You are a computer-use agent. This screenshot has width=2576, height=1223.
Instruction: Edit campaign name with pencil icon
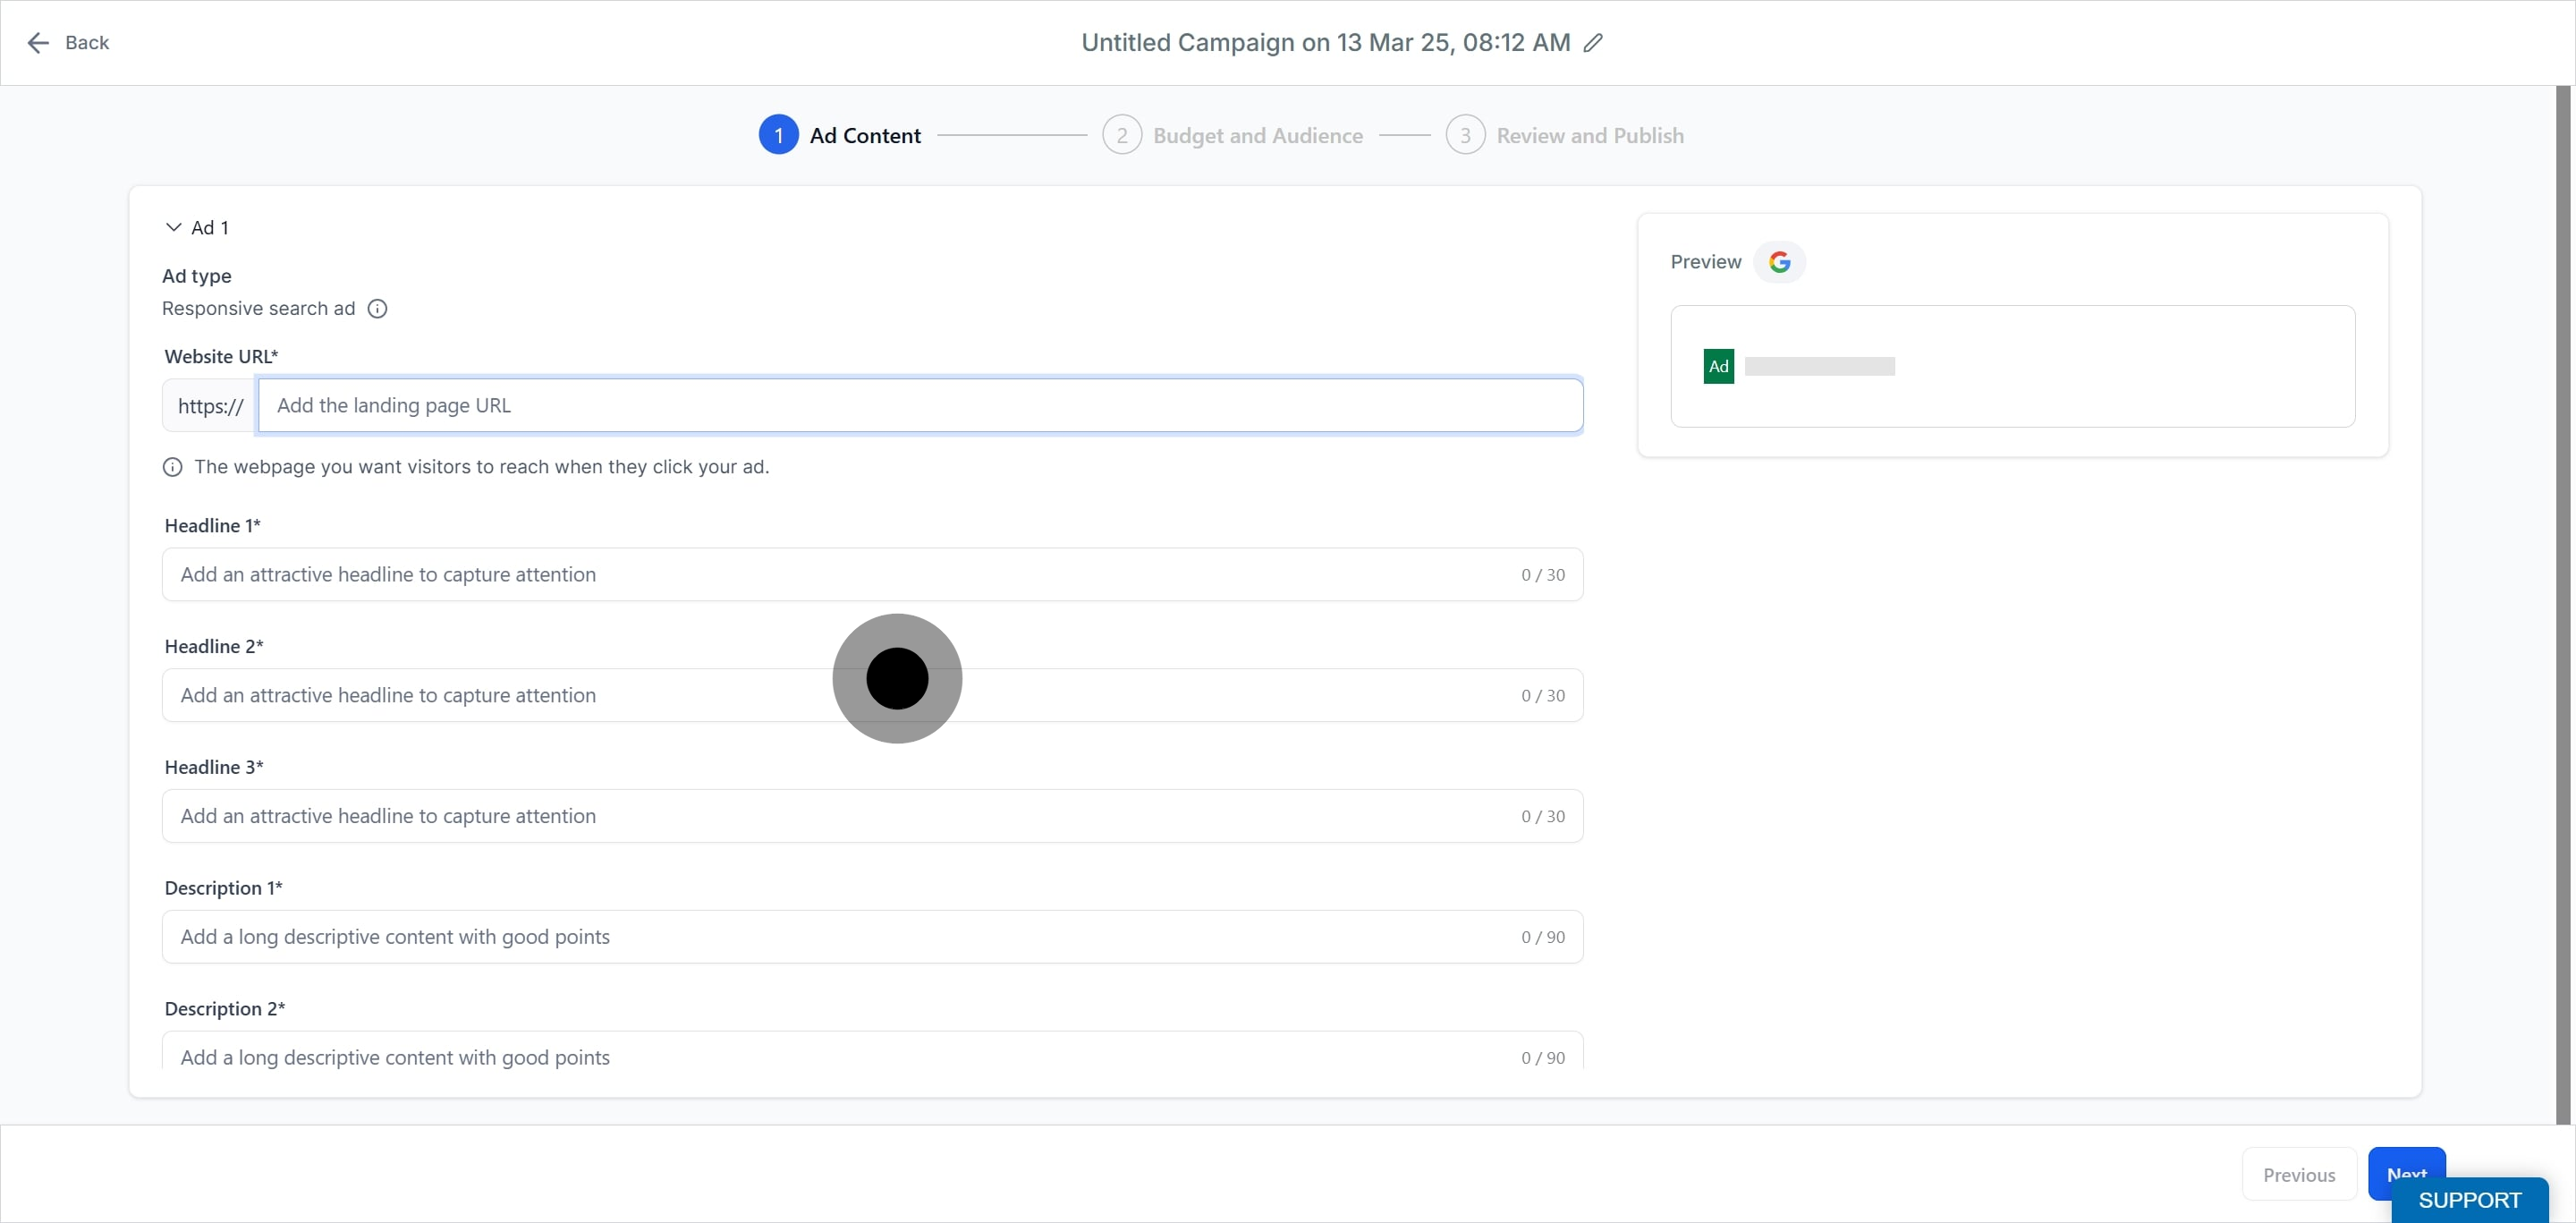click(x=1593, y=42)
